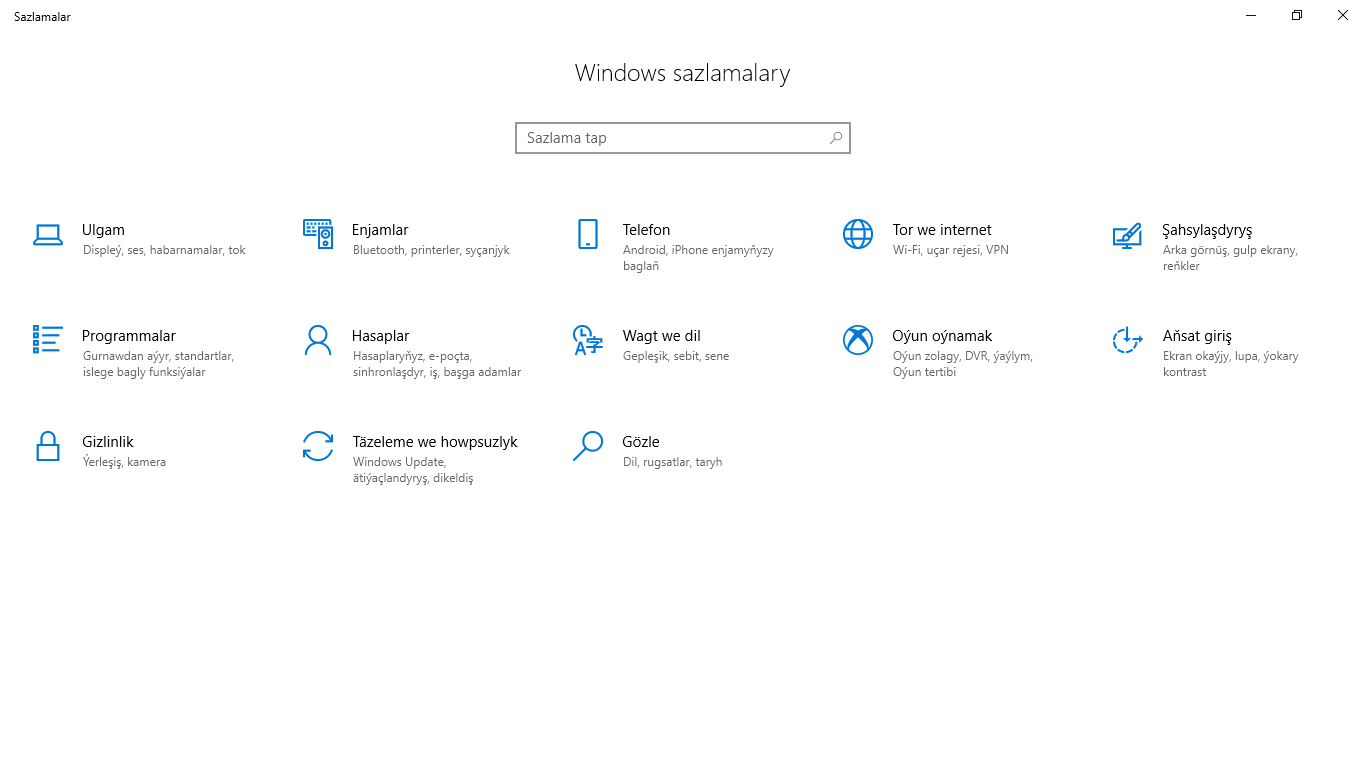The image size is (1366, 768).
Task: Click text "Windows Update, ätiýaçlandyryş, dikeldiş"
Action: click(413, 470)
